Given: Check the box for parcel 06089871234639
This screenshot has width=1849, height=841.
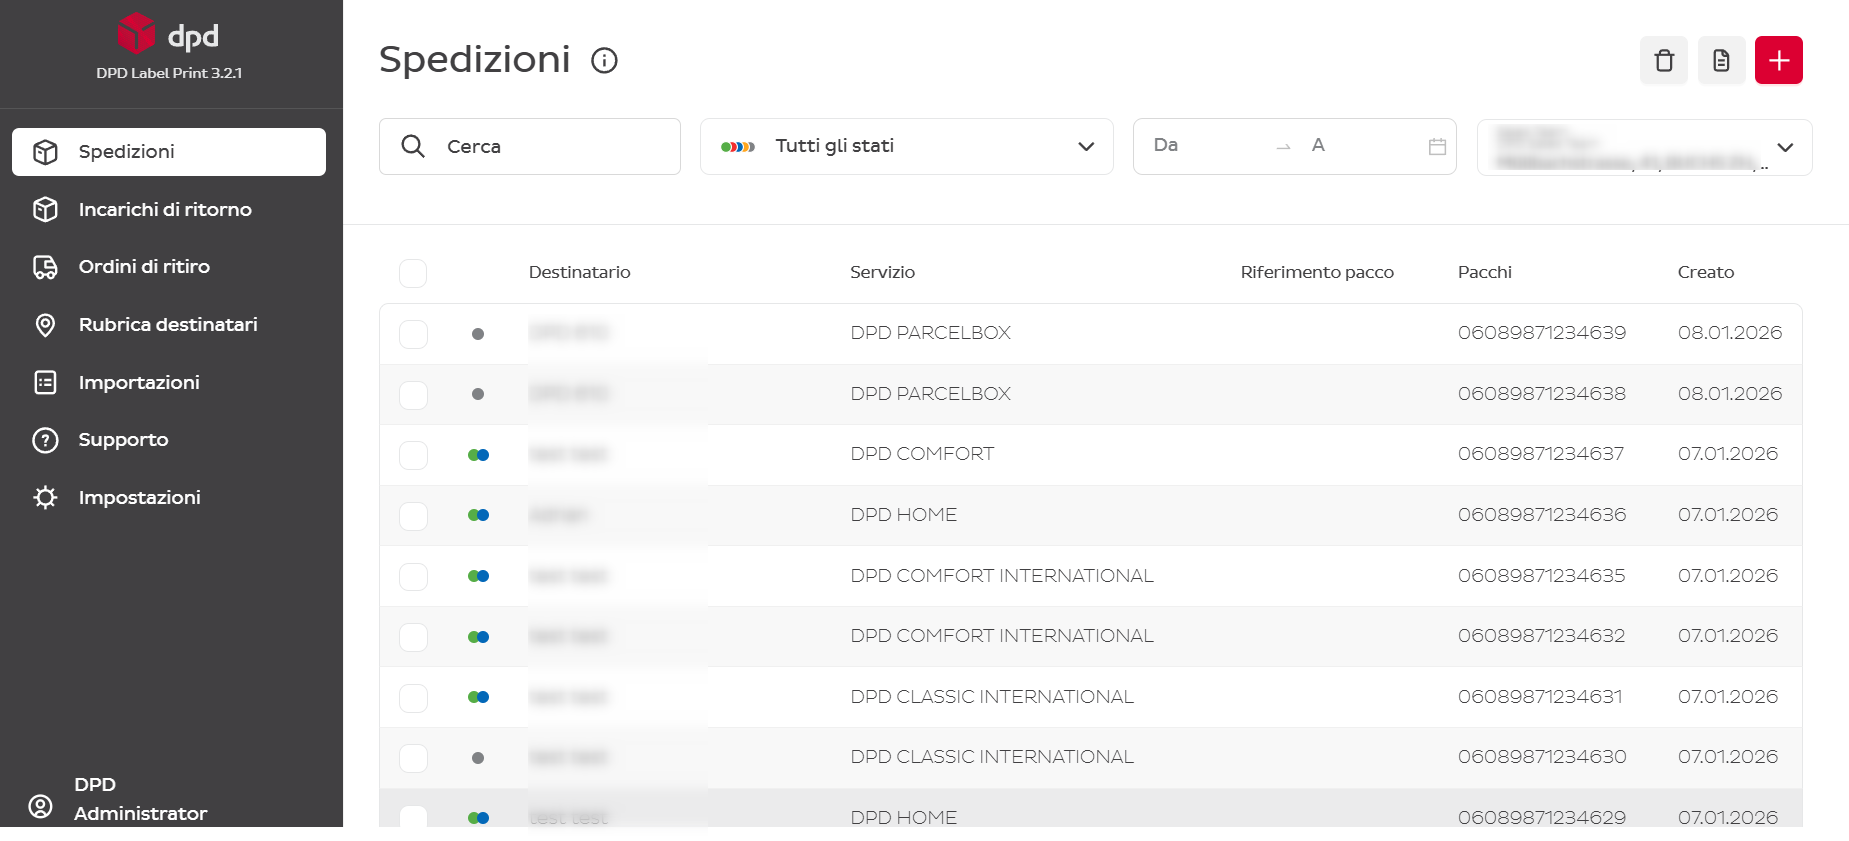Looking at the screenshot, I should 413,334.
